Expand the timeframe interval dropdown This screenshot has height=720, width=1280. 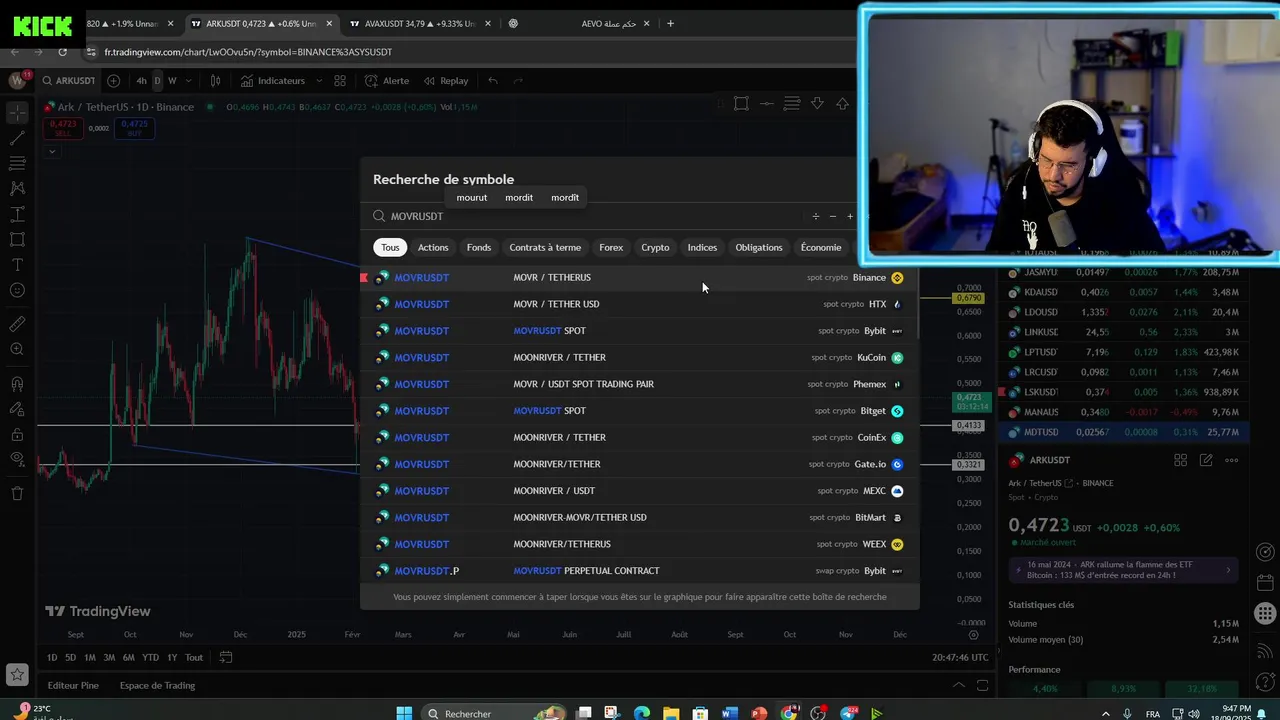(187, 81)
